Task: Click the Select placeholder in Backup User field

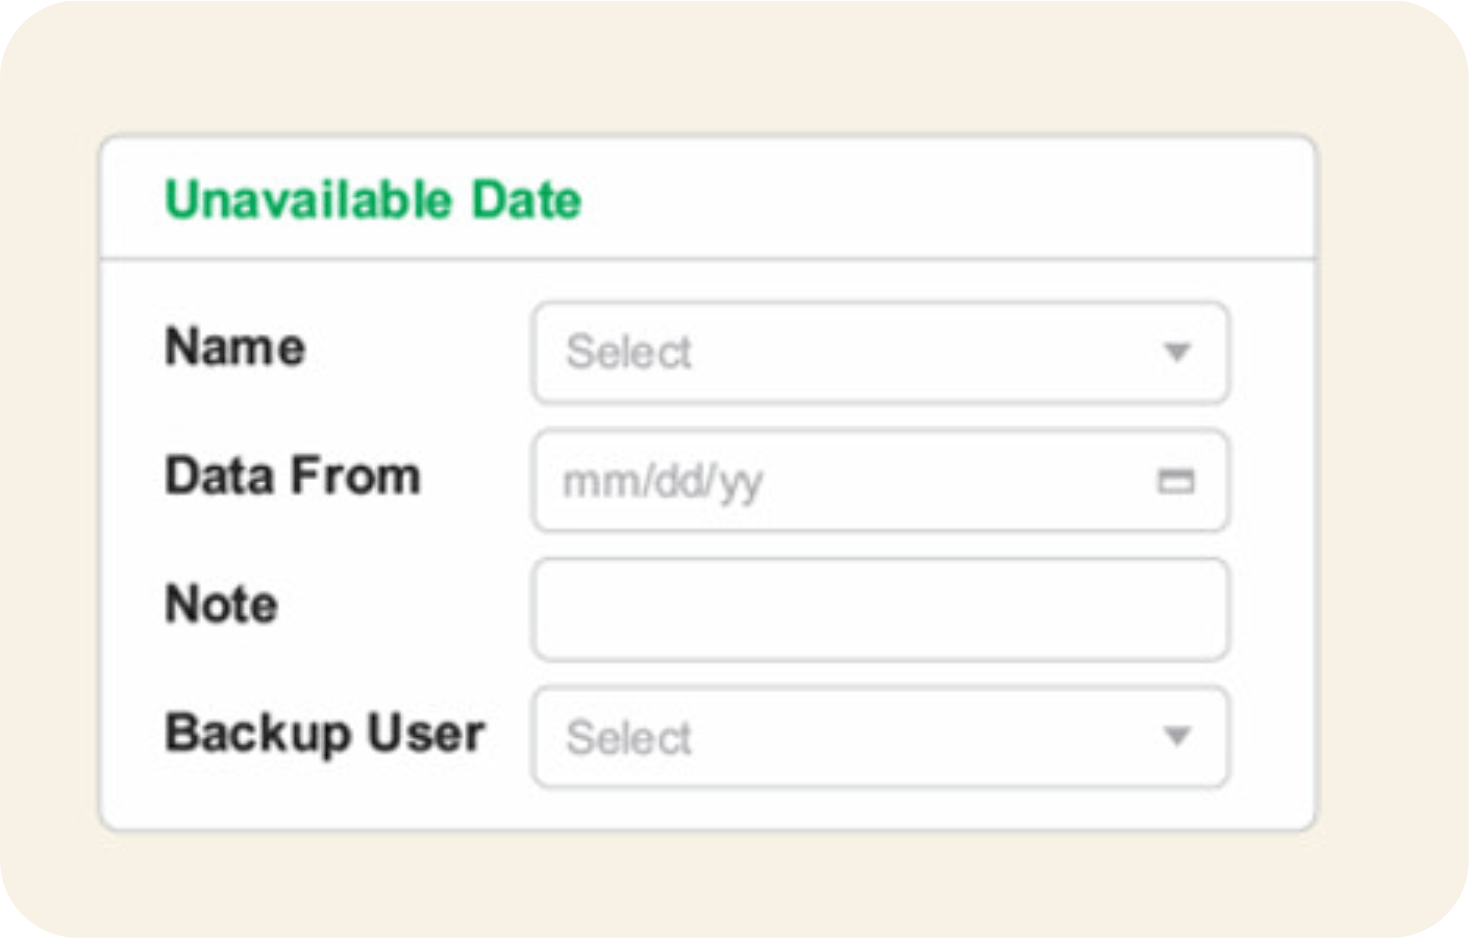Action: click(629, 738)
